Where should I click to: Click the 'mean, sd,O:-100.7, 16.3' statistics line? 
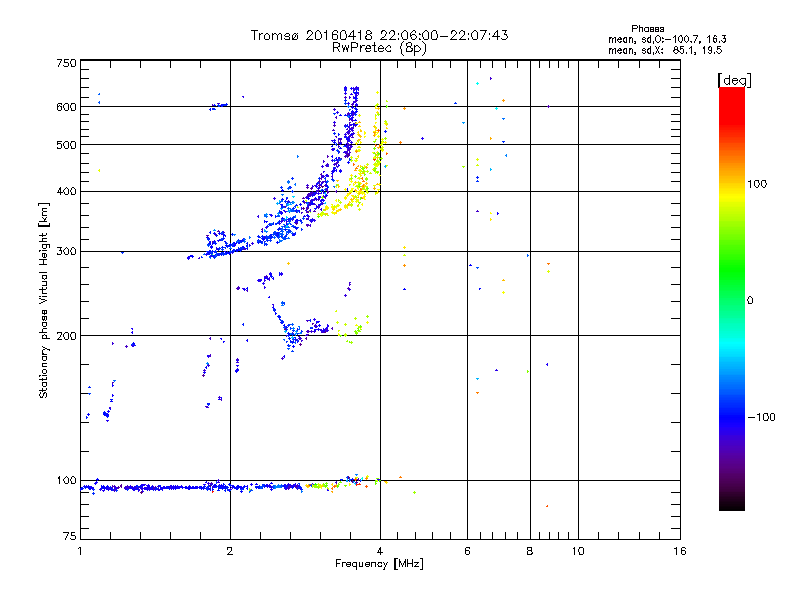coord(667,39)
